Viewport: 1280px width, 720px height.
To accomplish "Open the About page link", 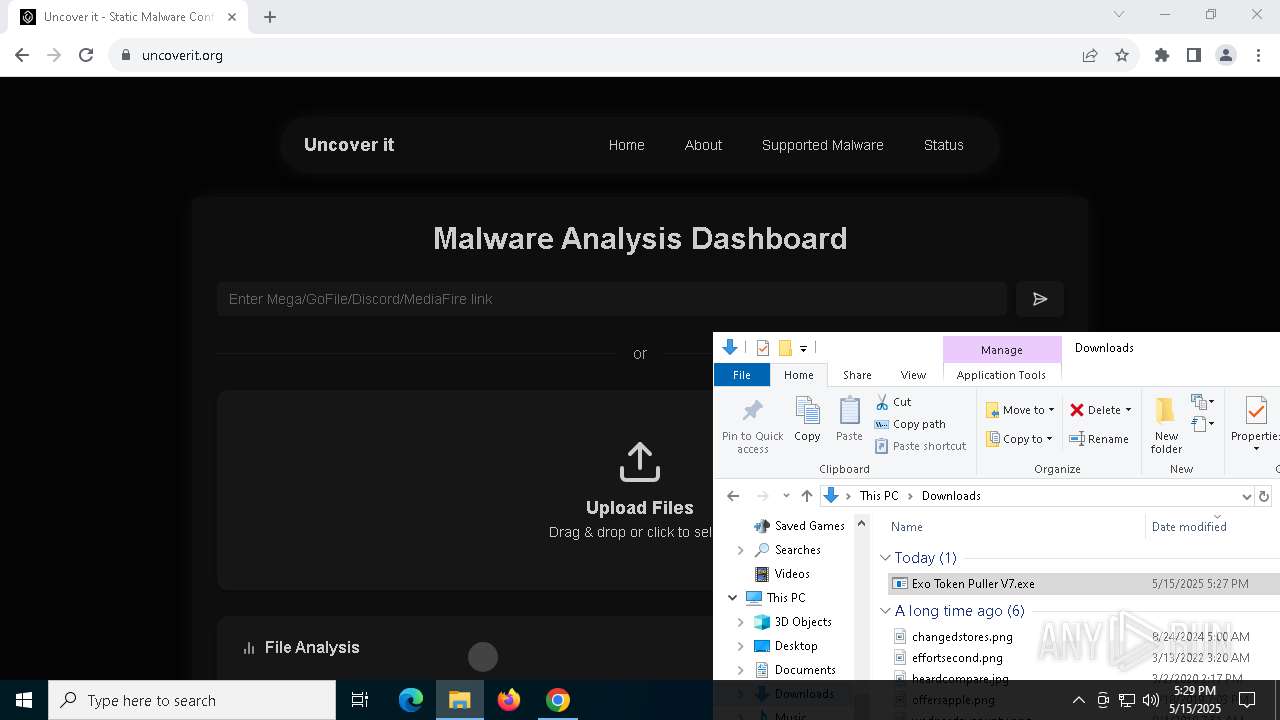I will point(703,145).
